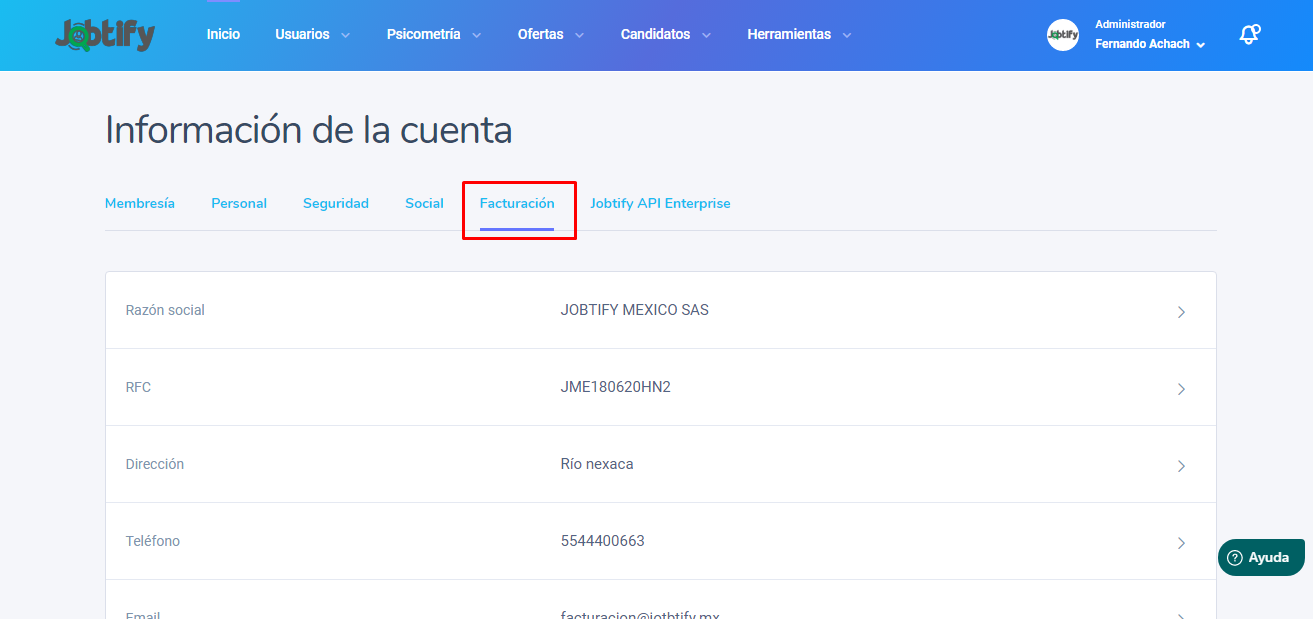Click the Información de la cuenta heading
The height and width of the screenshot is (619, 1313).
pos(309,130)
